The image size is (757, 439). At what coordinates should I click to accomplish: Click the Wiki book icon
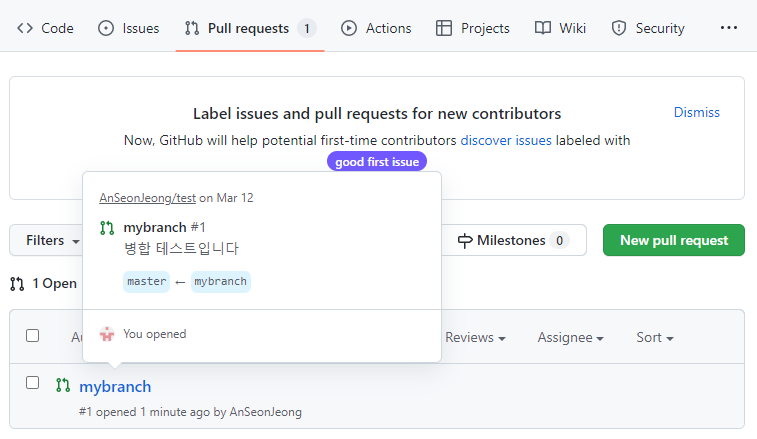click(x=543, y=28)
